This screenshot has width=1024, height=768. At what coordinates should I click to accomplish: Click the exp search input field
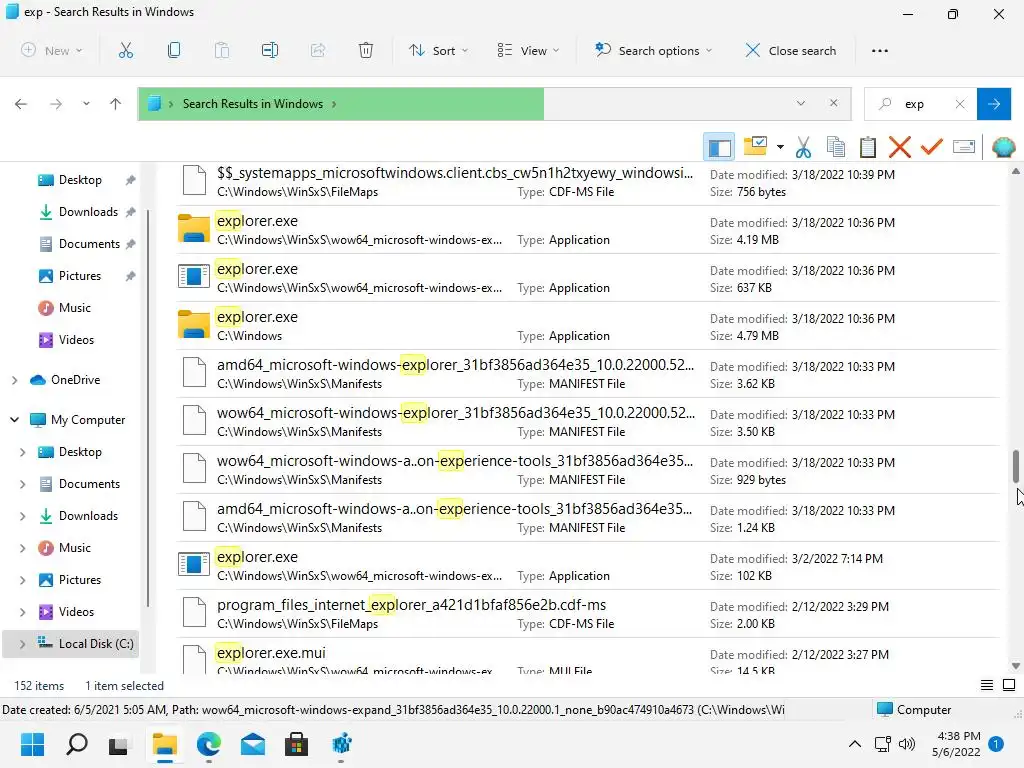tap(922, 104)
